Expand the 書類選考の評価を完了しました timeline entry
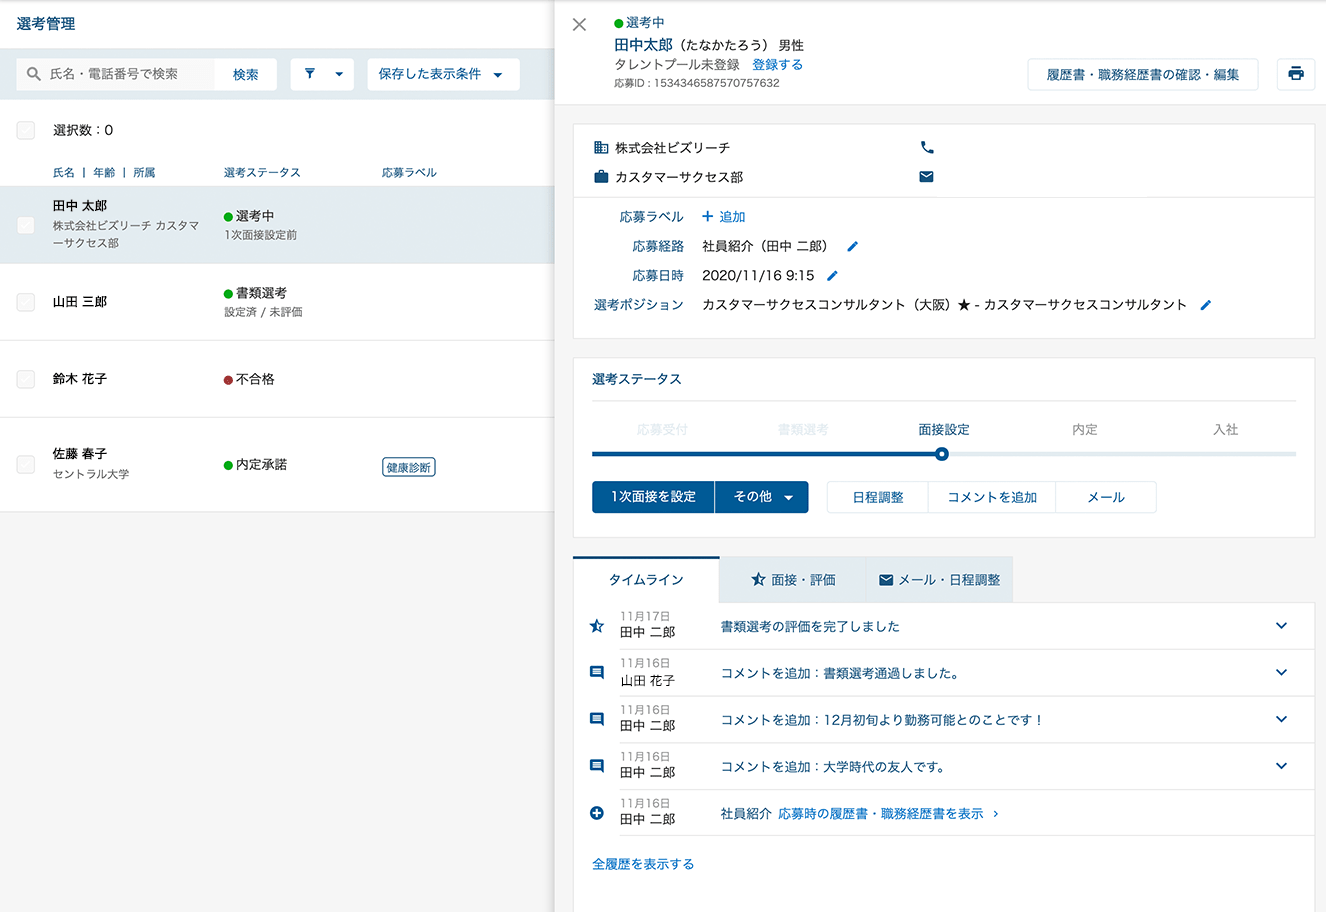1326x912 pixels. (1281, 626)
